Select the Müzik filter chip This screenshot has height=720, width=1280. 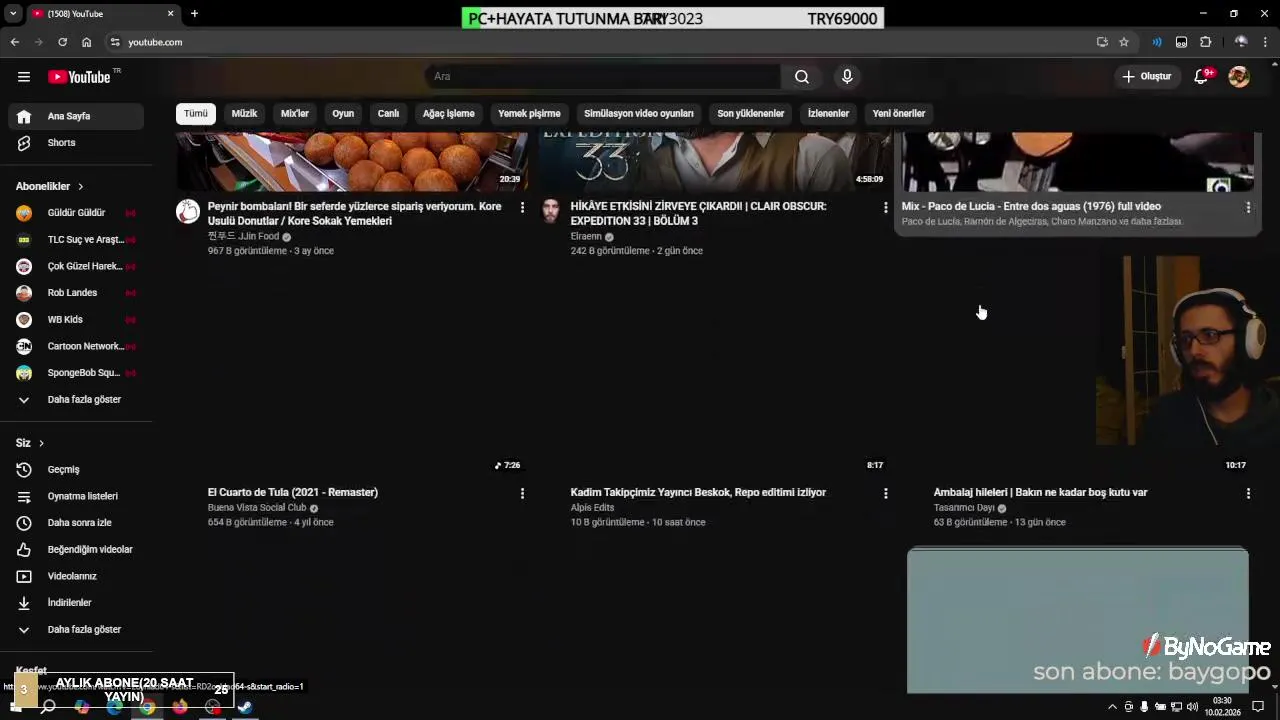(x=245, y=114)
